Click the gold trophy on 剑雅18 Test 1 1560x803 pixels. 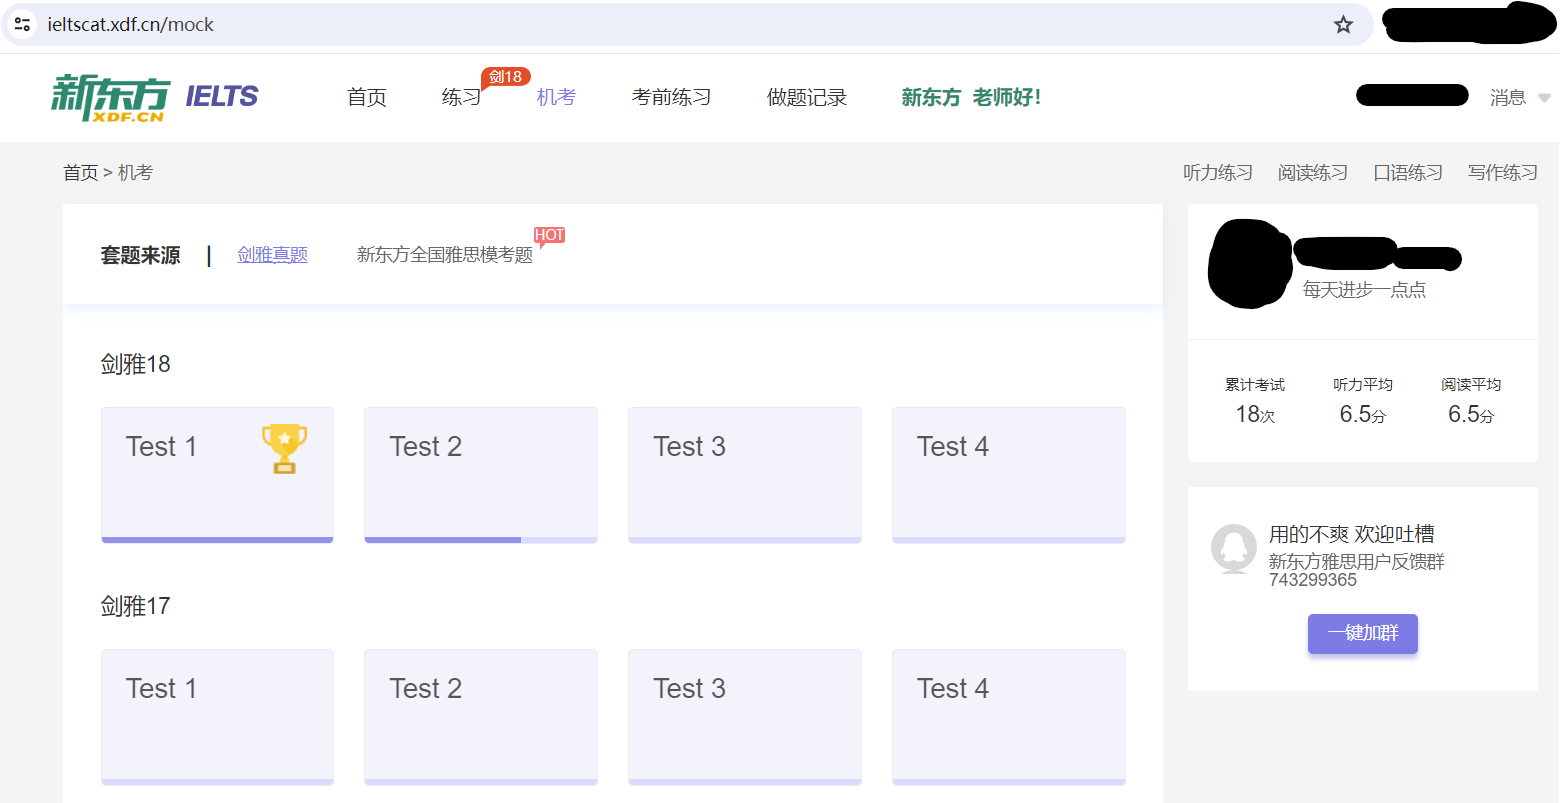[x=284, y=448]
